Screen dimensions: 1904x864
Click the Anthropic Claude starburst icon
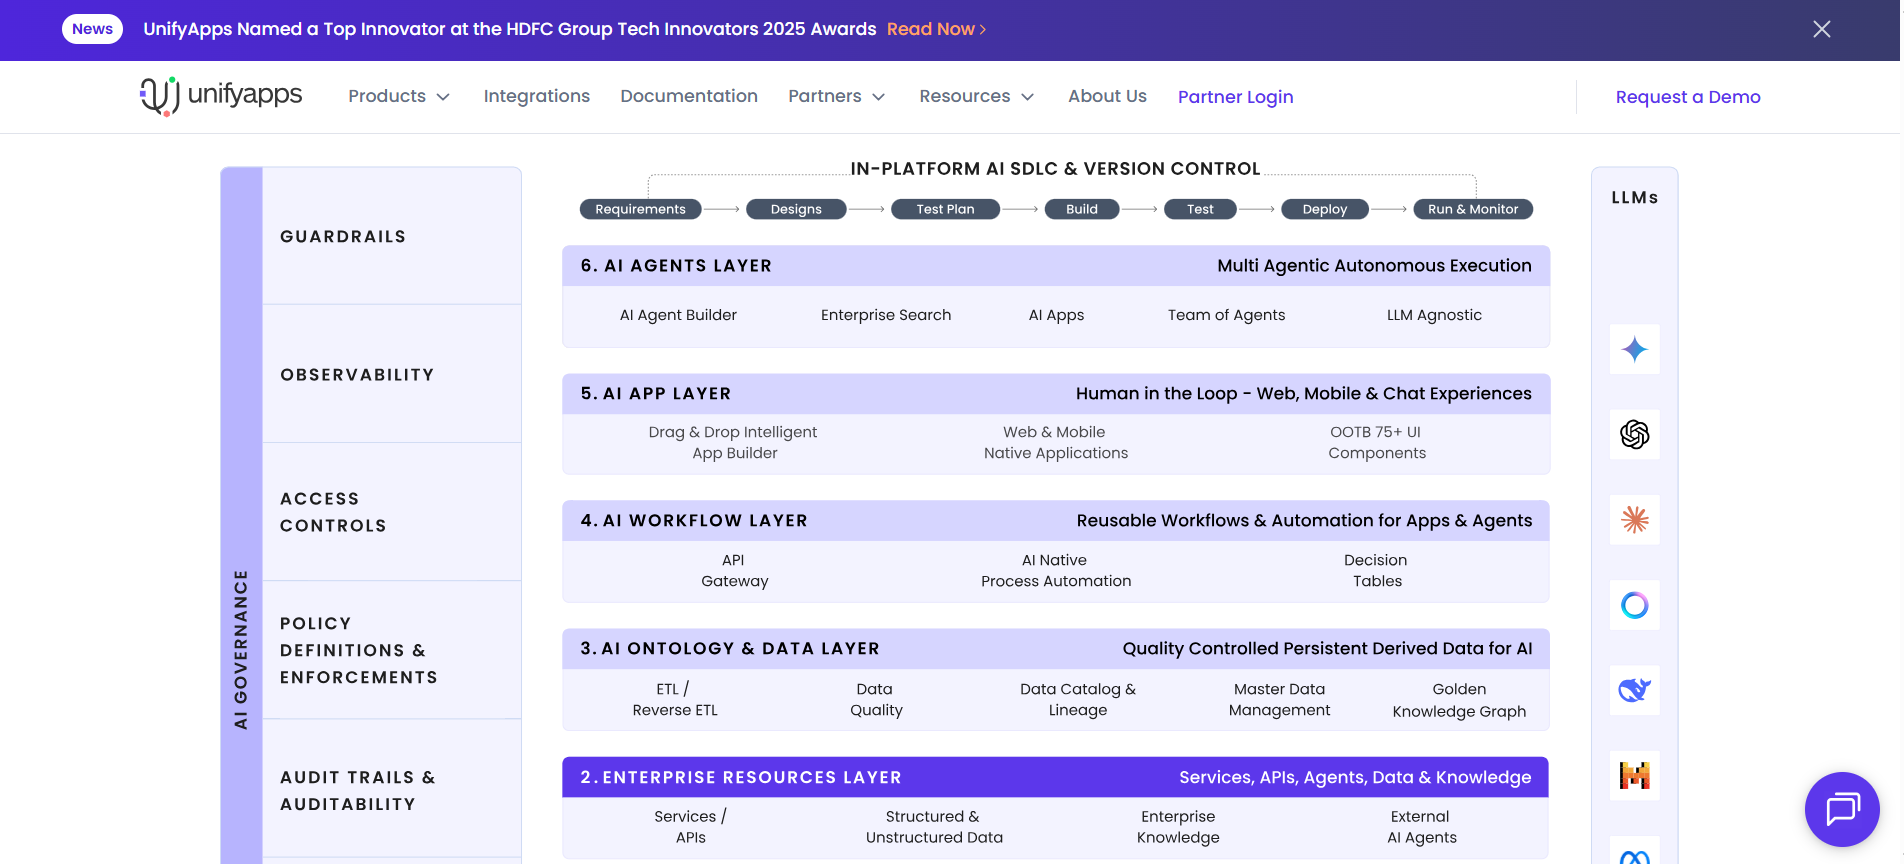tap(1634, 520)
